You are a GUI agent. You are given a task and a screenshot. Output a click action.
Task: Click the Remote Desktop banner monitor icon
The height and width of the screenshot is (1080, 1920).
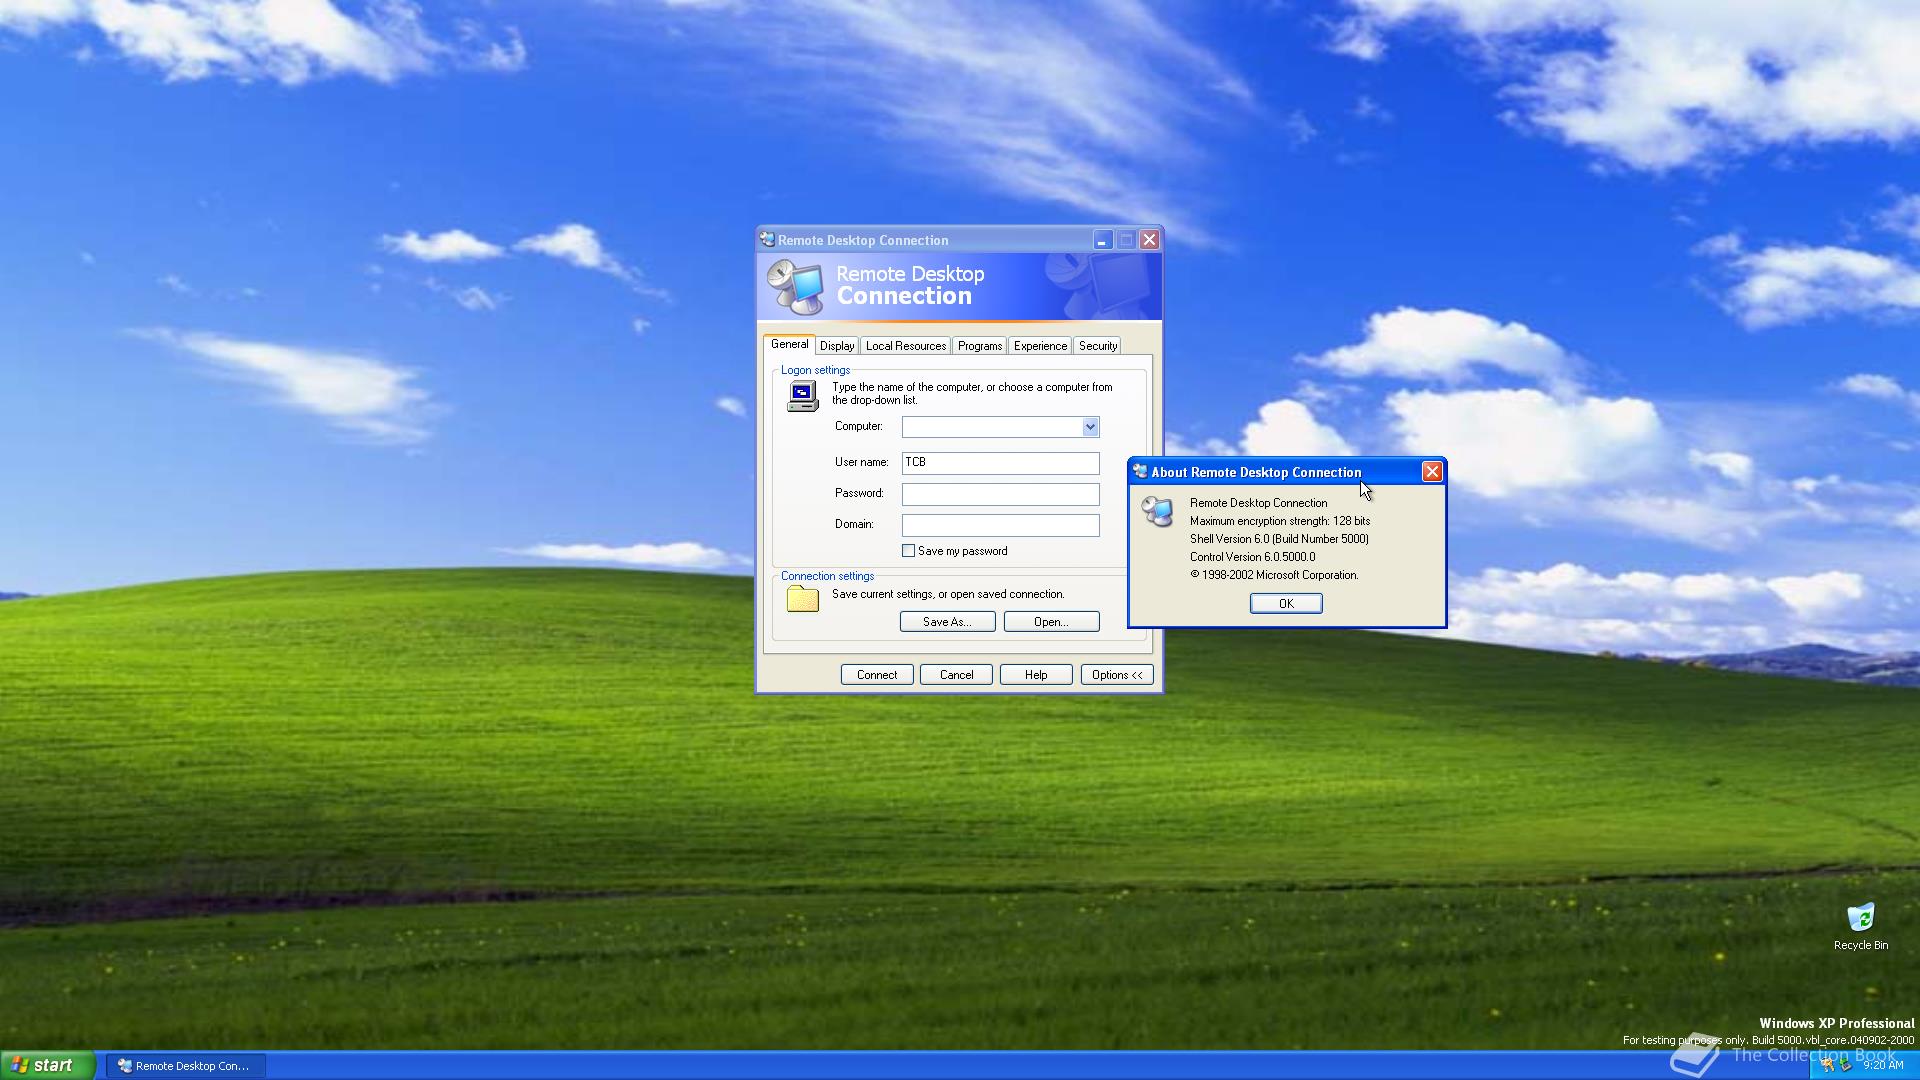pos(796,287)
